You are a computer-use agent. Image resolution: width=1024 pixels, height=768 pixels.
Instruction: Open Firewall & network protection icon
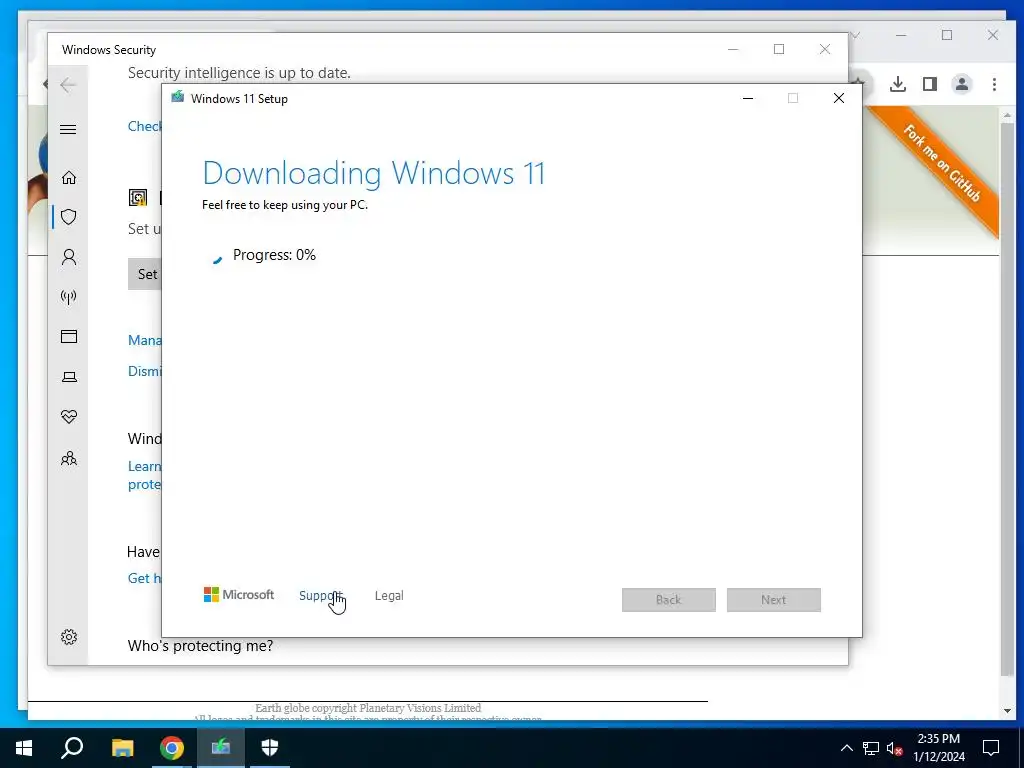click(x=69, y=297)
